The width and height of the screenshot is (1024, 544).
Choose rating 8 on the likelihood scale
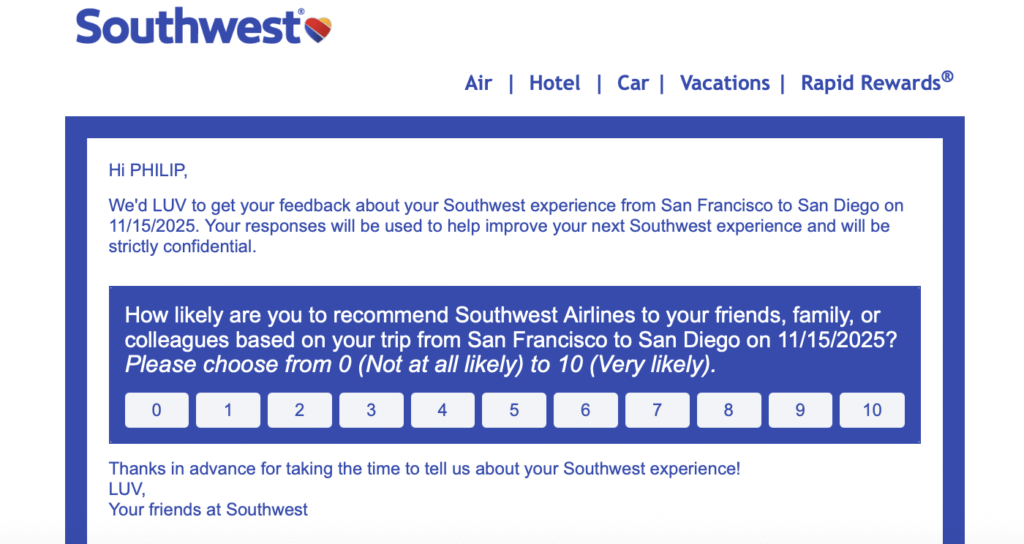[729, 410]
